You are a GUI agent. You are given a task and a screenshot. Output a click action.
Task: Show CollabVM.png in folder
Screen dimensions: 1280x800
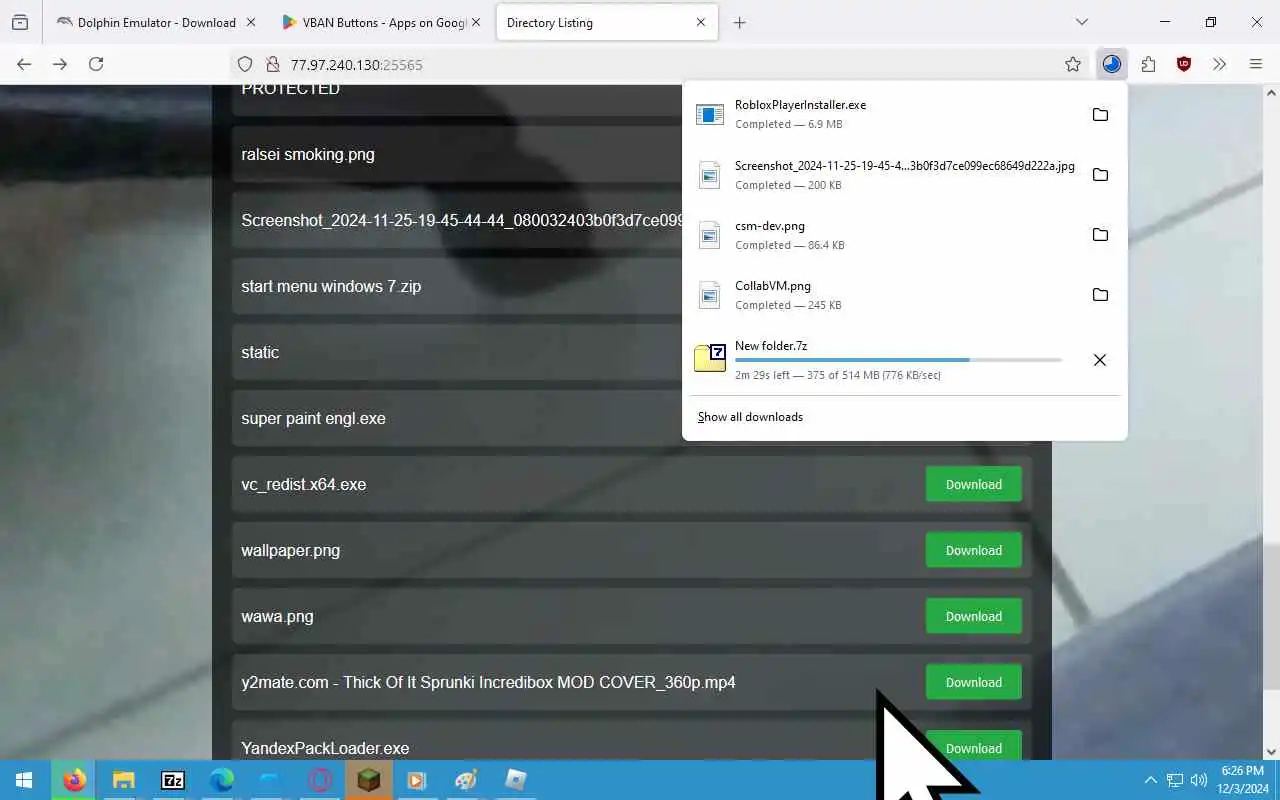tap(1100, 294)
